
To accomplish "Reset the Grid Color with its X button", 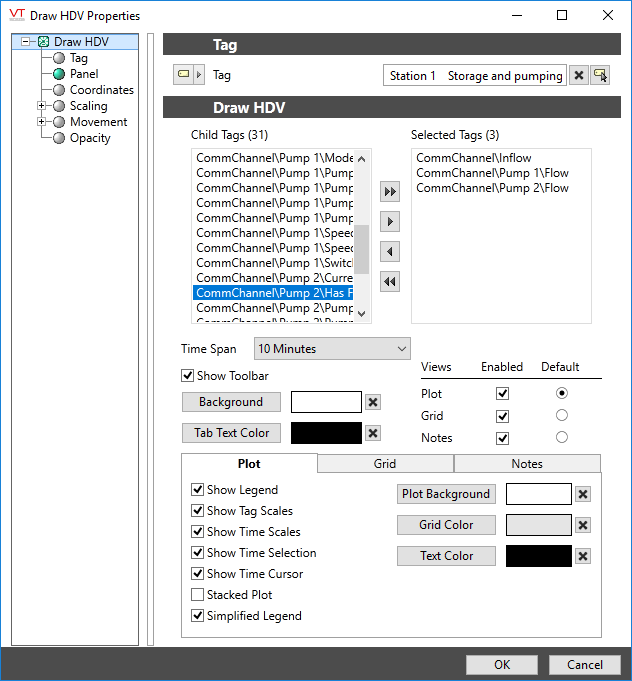I will pos(583,525).
